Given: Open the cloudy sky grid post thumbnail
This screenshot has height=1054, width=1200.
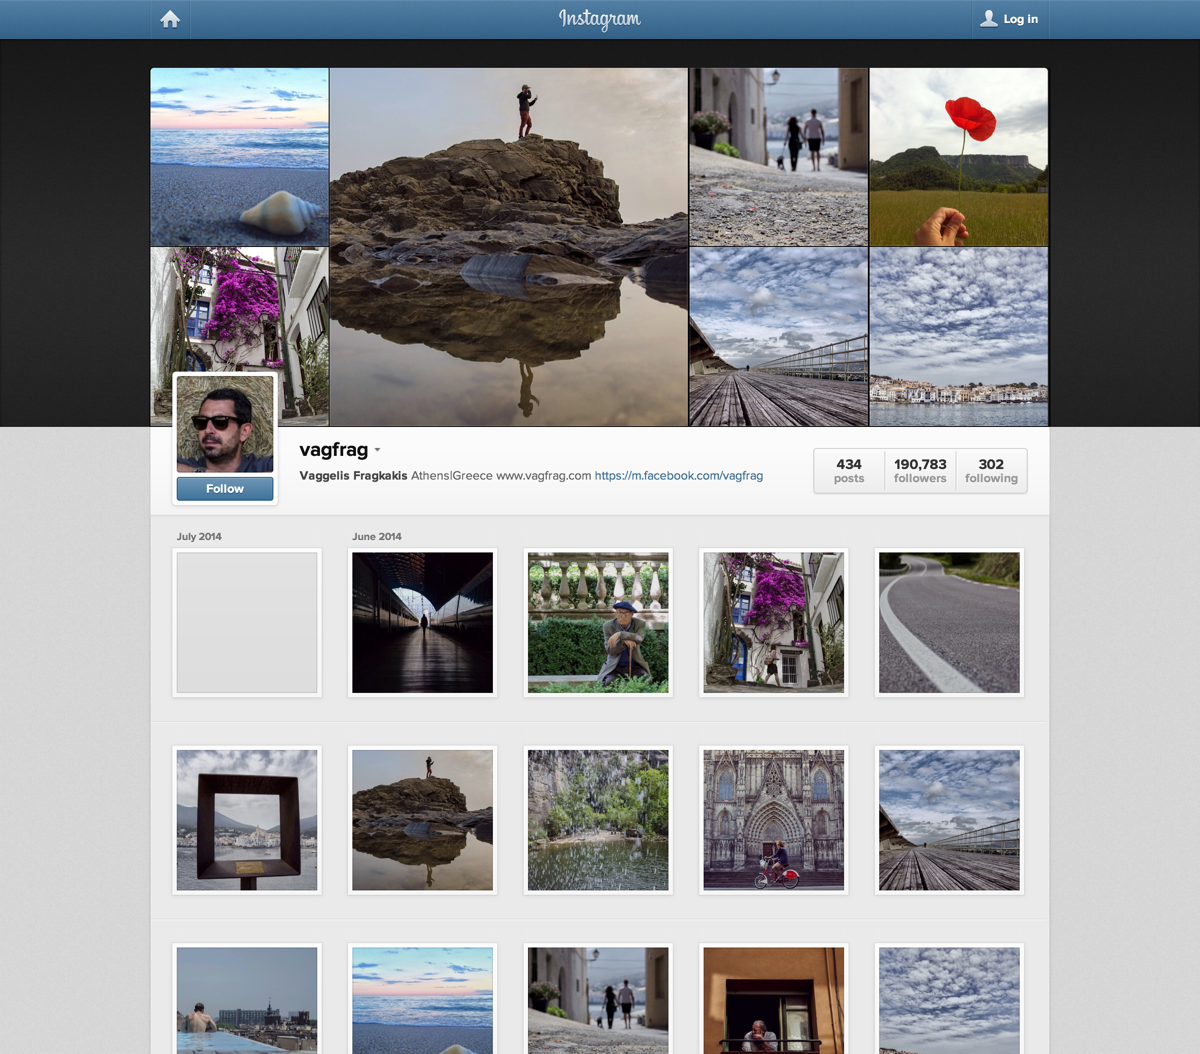Looking at the screenshot, I should [949, 999].
